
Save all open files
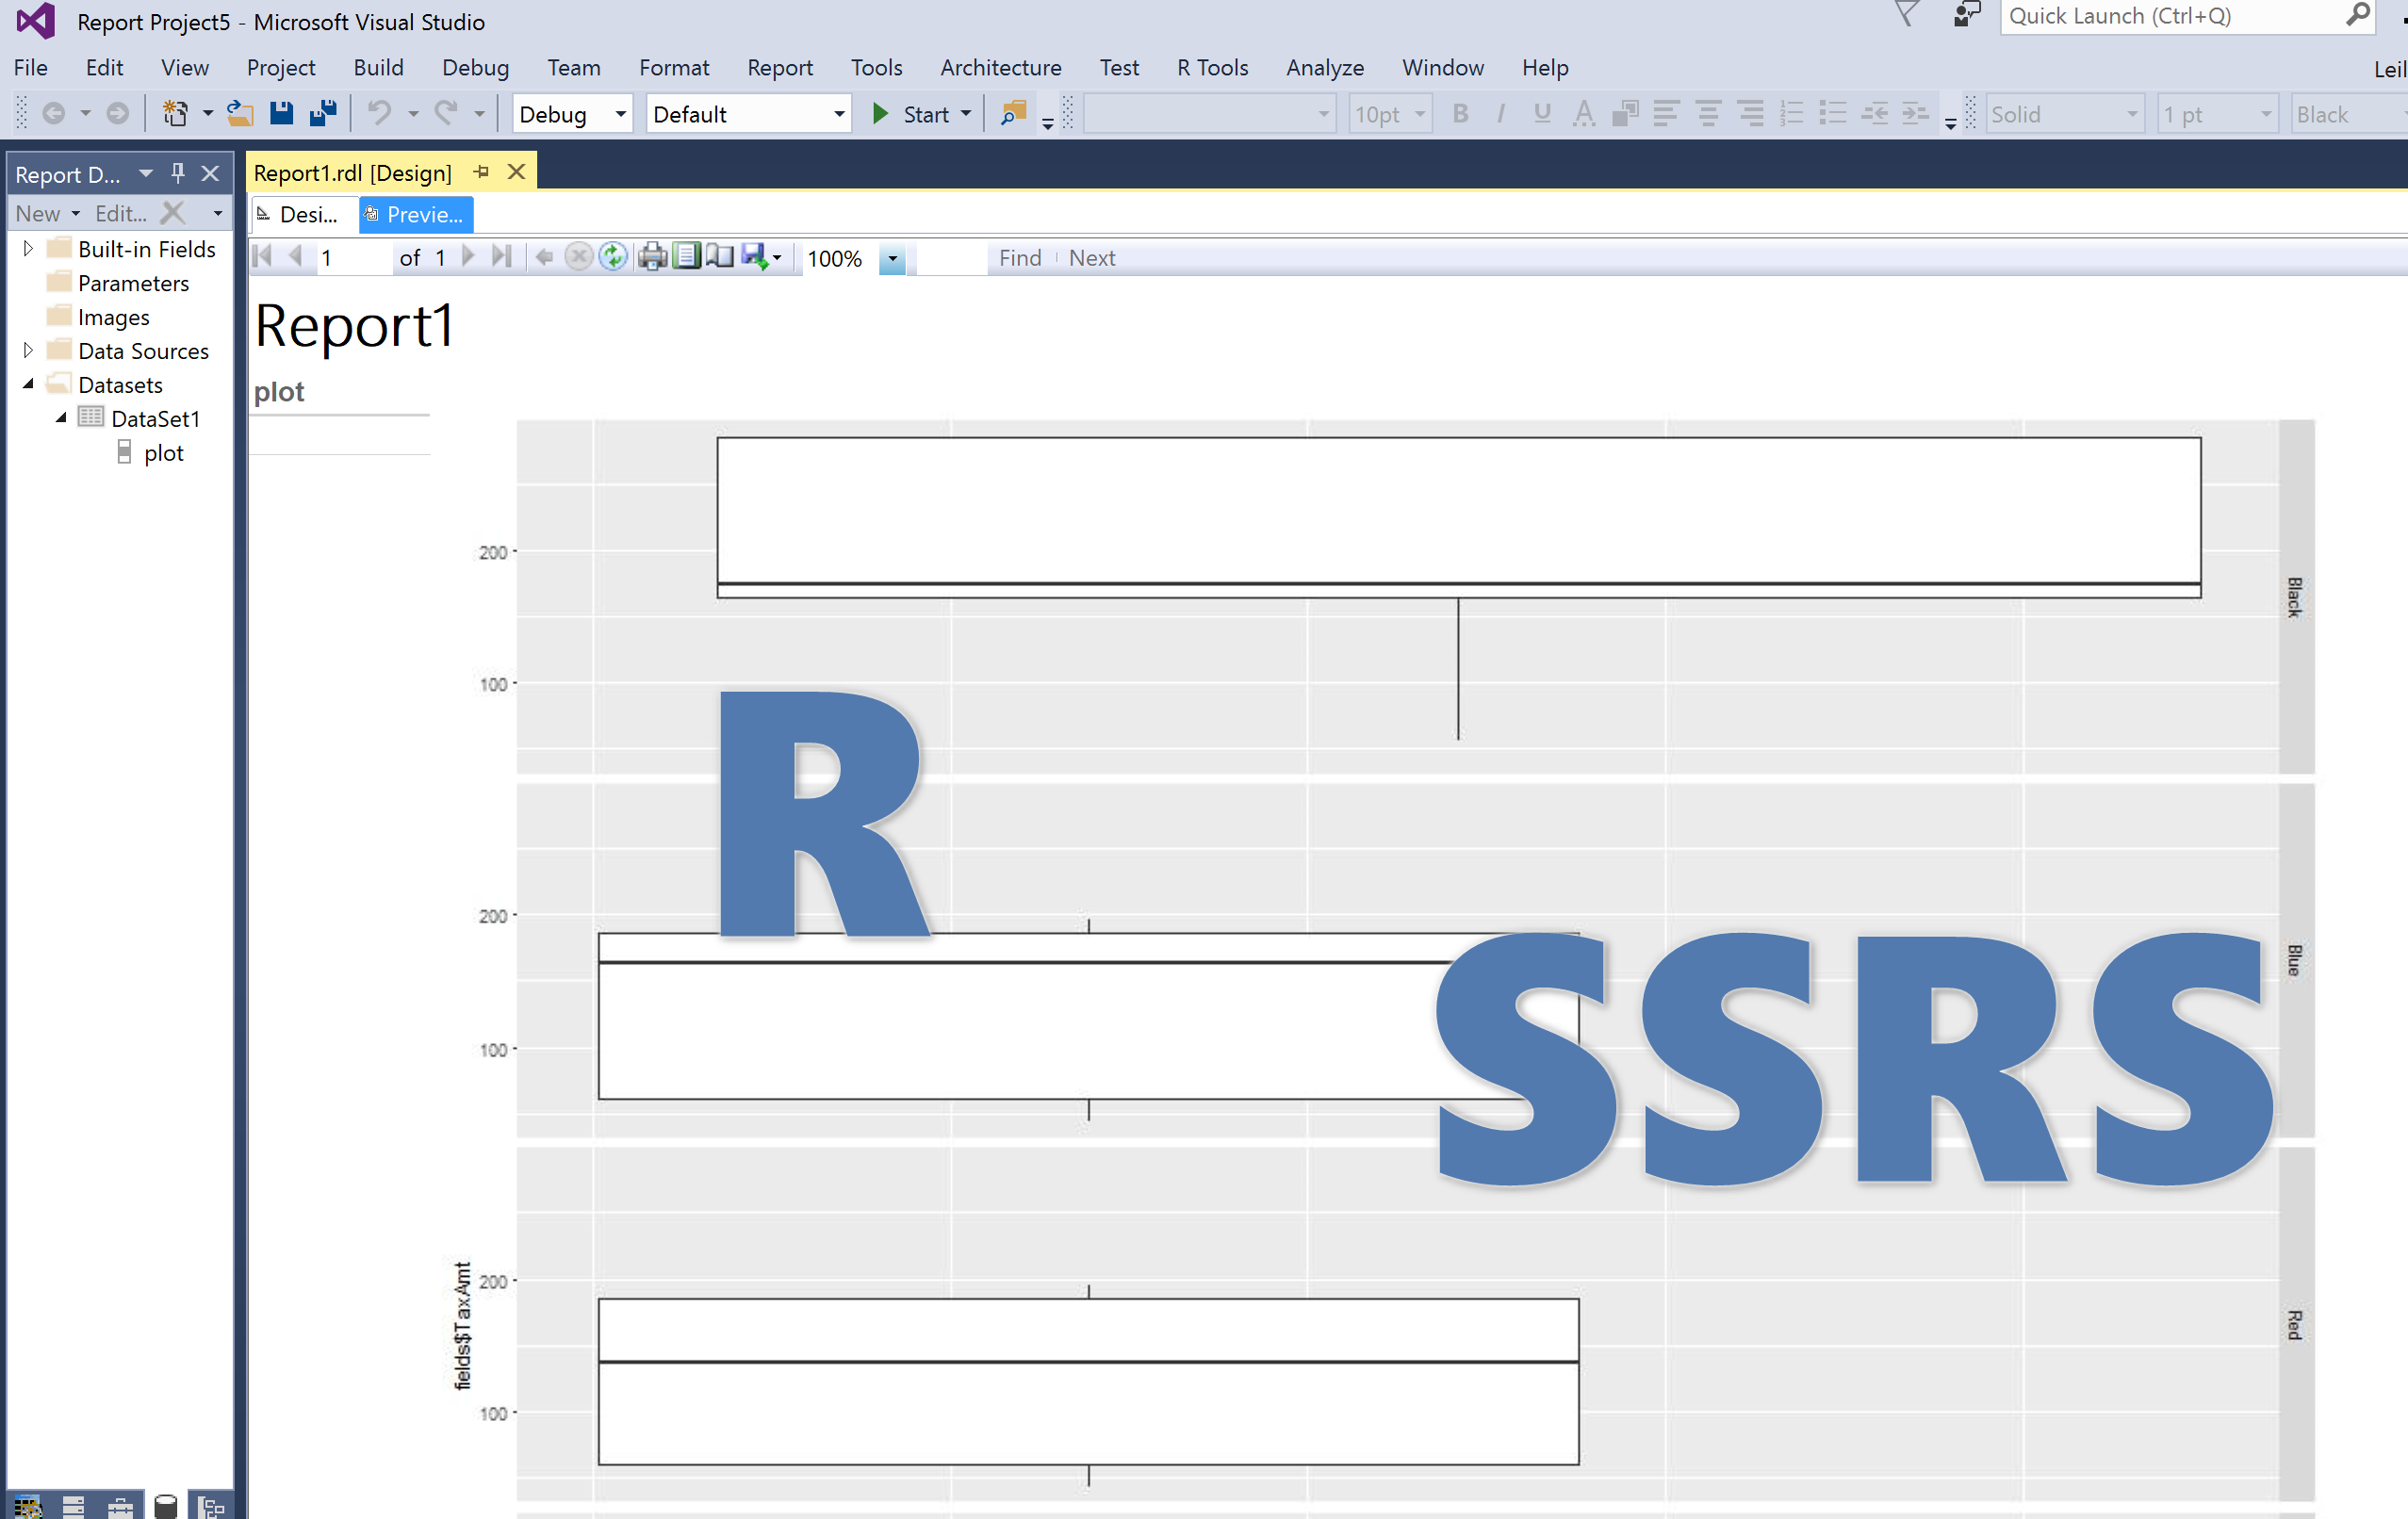point(322,113)
